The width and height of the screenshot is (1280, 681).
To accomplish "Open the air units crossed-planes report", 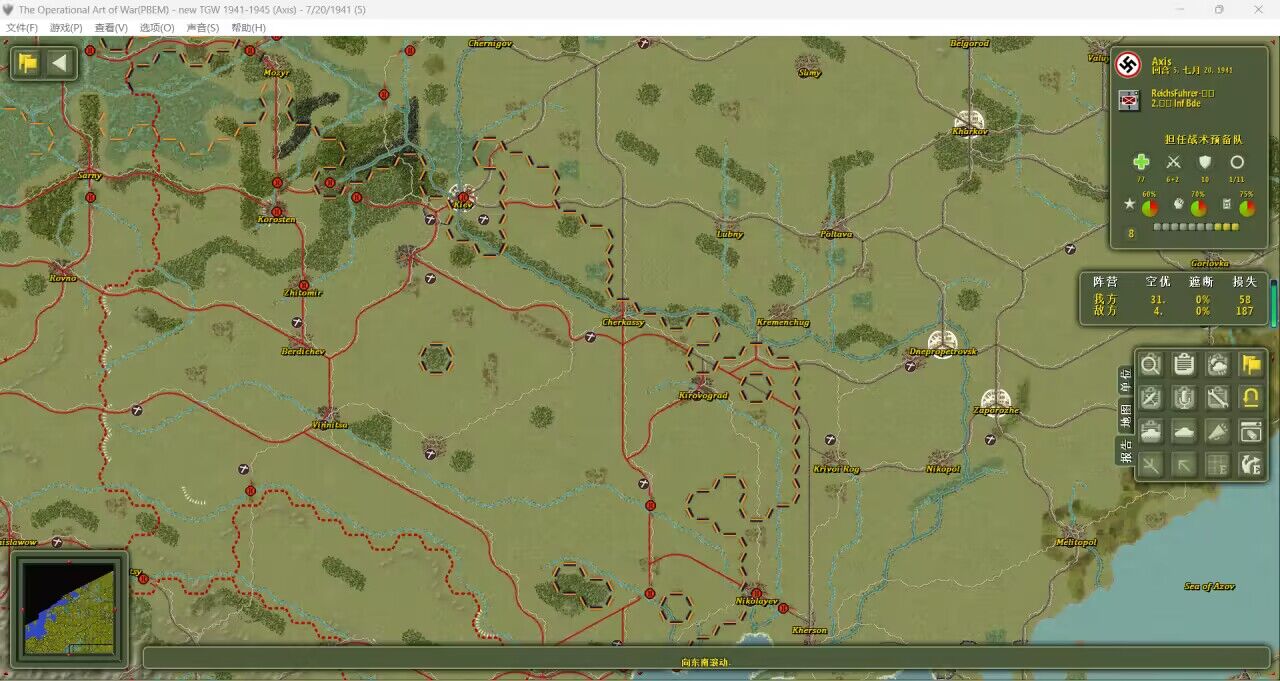I will tap(1151, 398).
